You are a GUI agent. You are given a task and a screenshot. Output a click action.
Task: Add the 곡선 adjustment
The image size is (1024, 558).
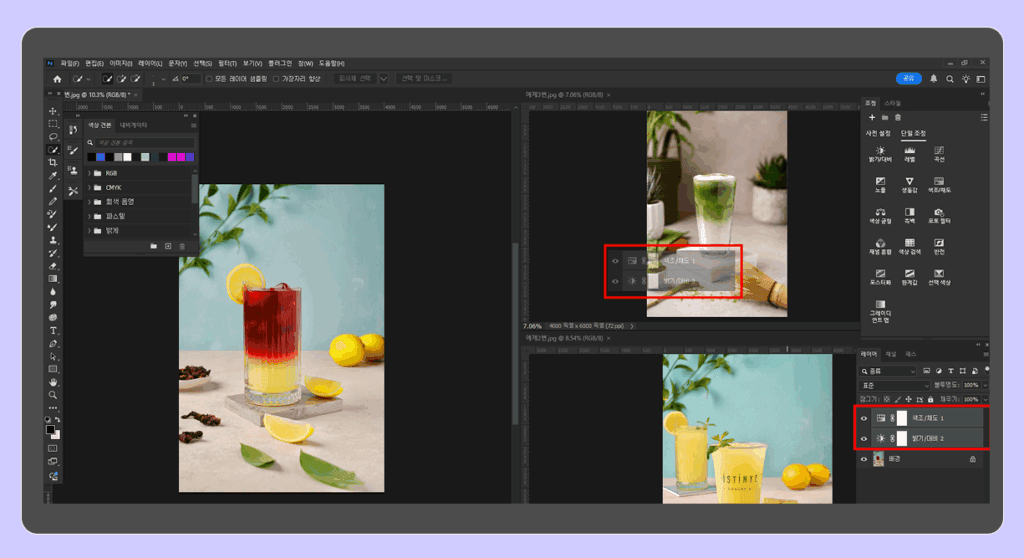pos(938,154)
